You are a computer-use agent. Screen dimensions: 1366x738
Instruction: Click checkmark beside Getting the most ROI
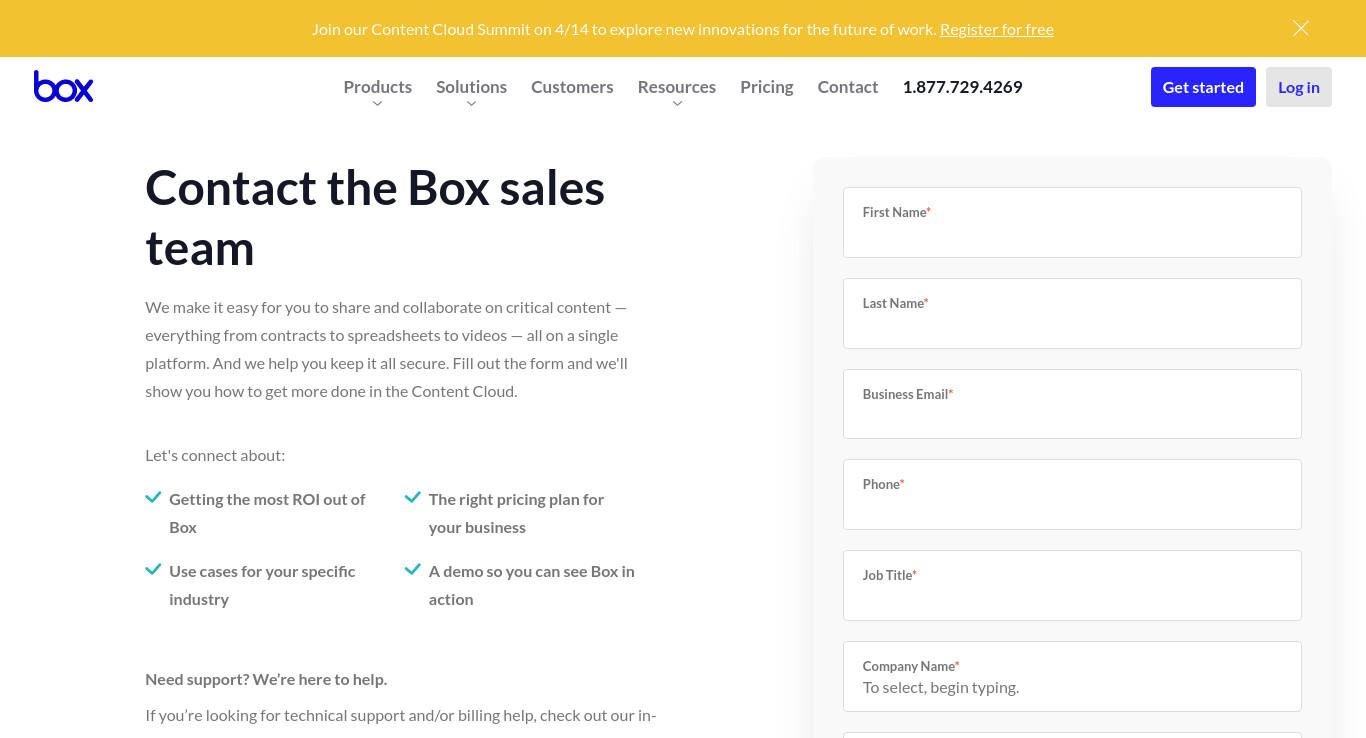[x=153, y=497]
